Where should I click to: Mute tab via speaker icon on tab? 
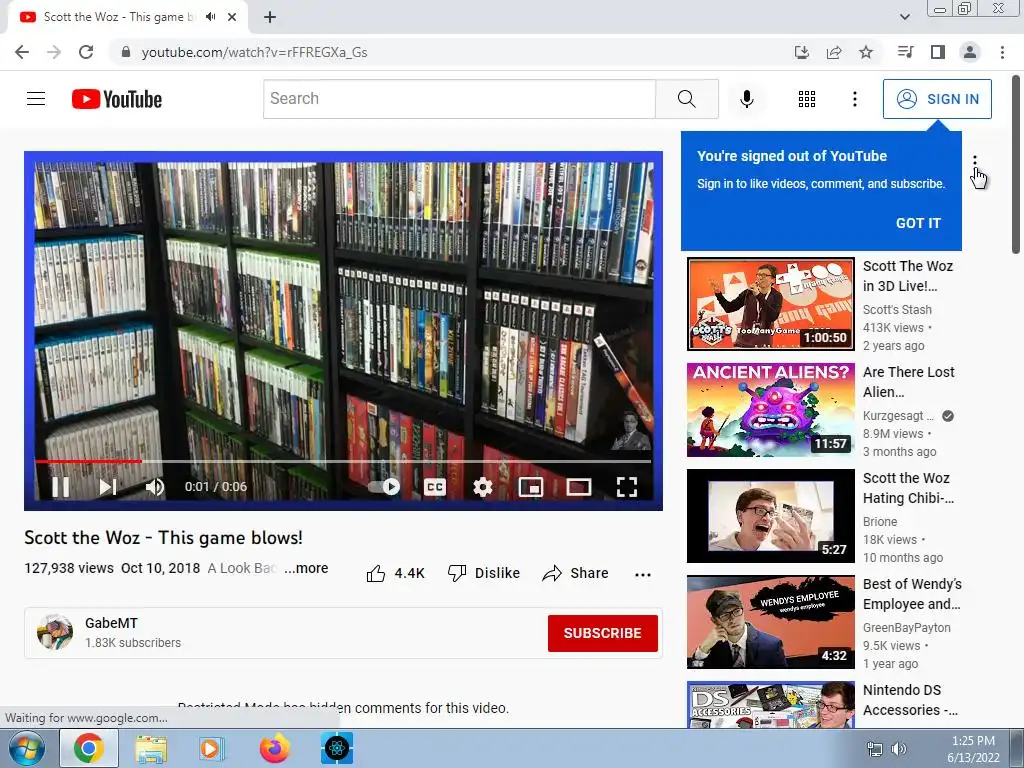(210, 17)
